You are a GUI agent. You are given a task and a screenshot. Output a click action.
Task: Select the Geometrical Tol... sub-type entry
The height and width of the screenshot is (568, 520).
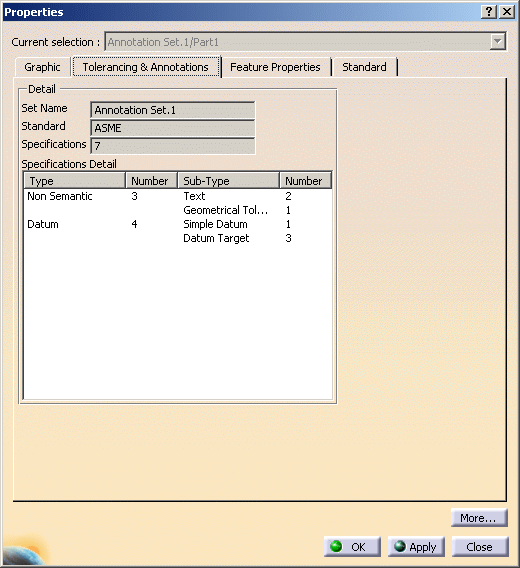coord(225,210)
